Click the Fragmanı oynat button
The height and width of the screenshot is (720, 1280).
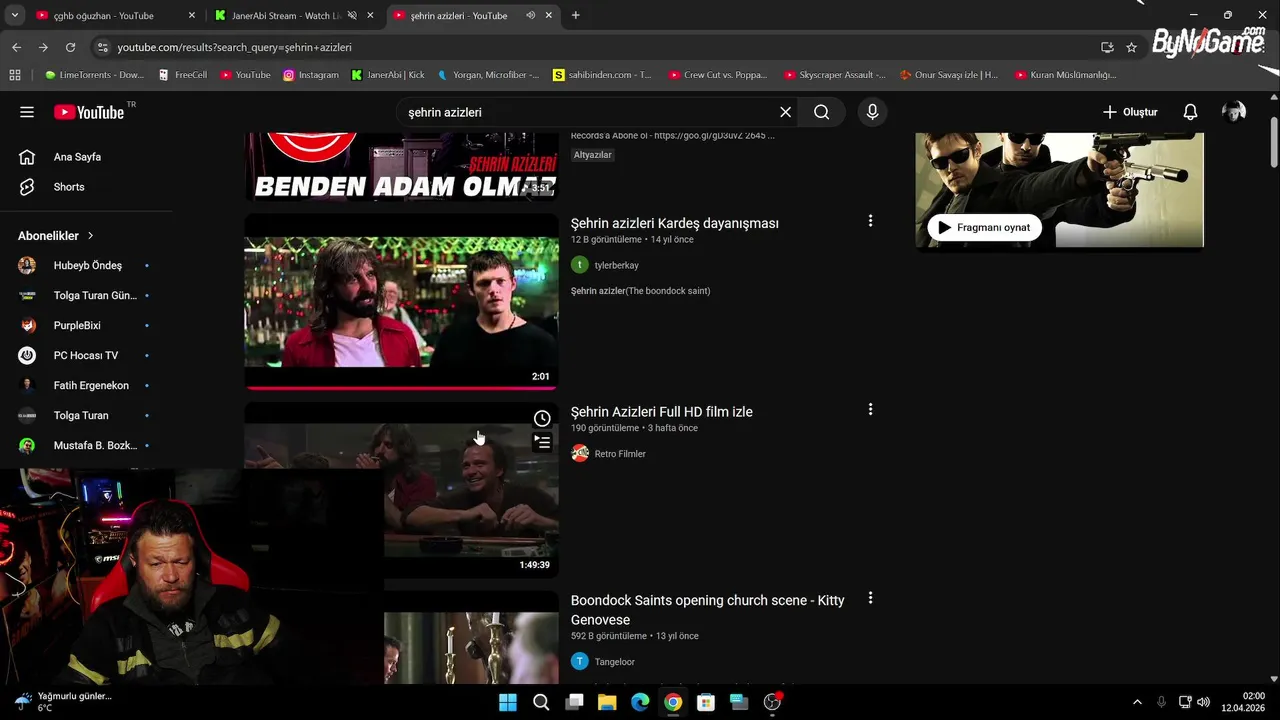[985, 227]
